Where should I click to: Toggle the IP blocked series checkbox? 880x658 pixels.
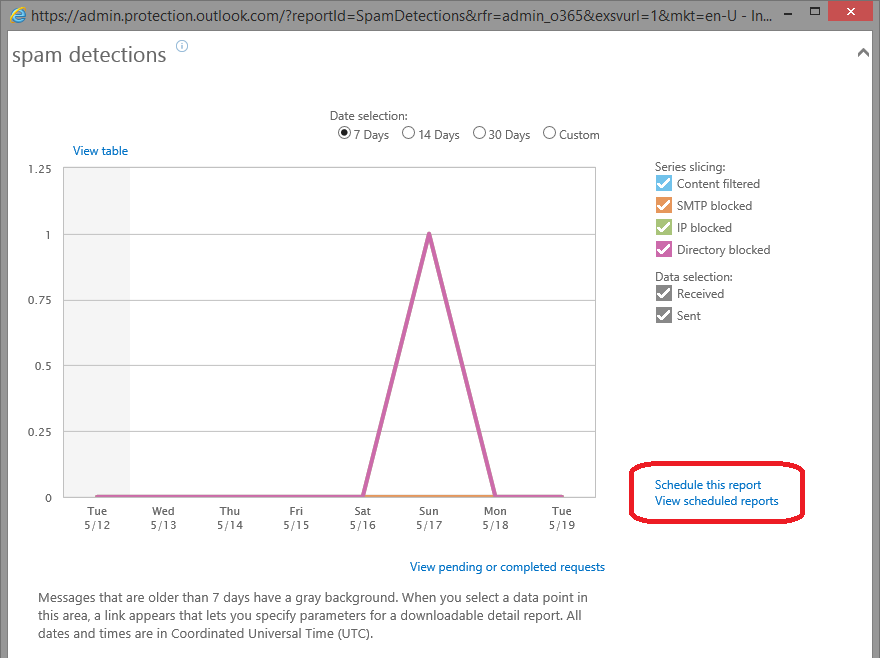[663, 227]
